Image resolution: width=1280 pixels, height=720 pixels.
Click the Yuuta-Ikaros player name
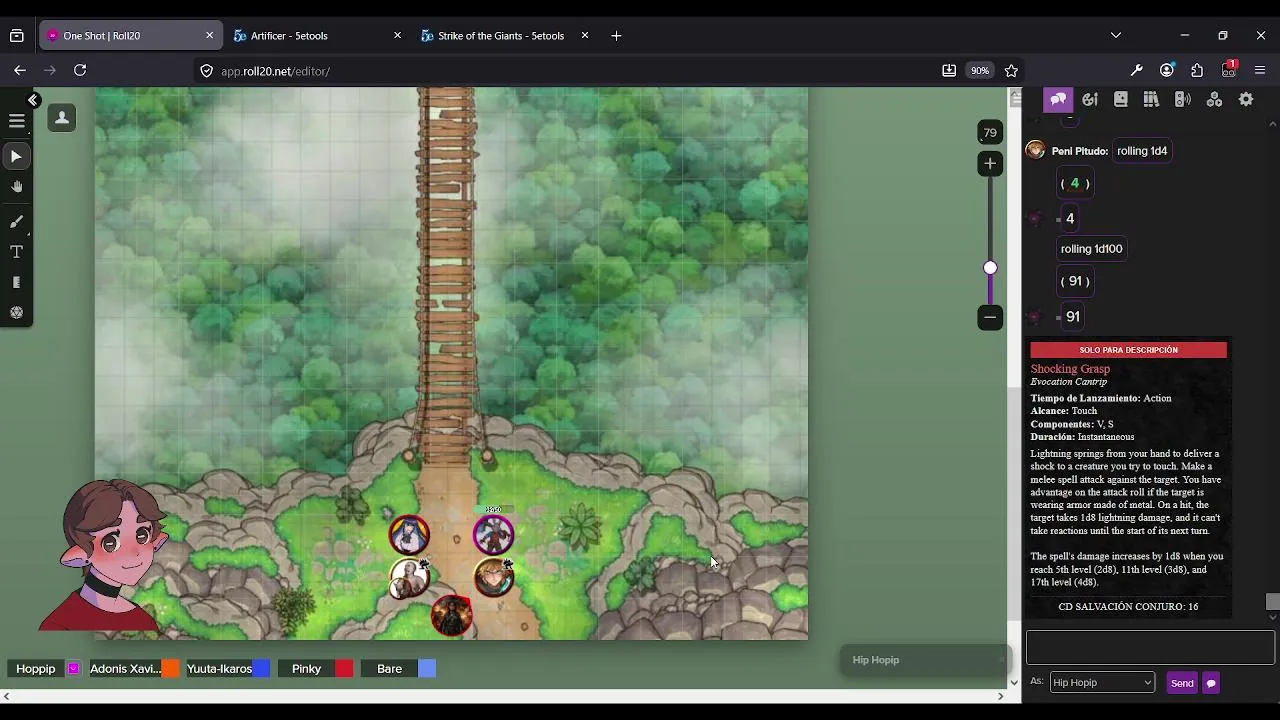(219, 669)
